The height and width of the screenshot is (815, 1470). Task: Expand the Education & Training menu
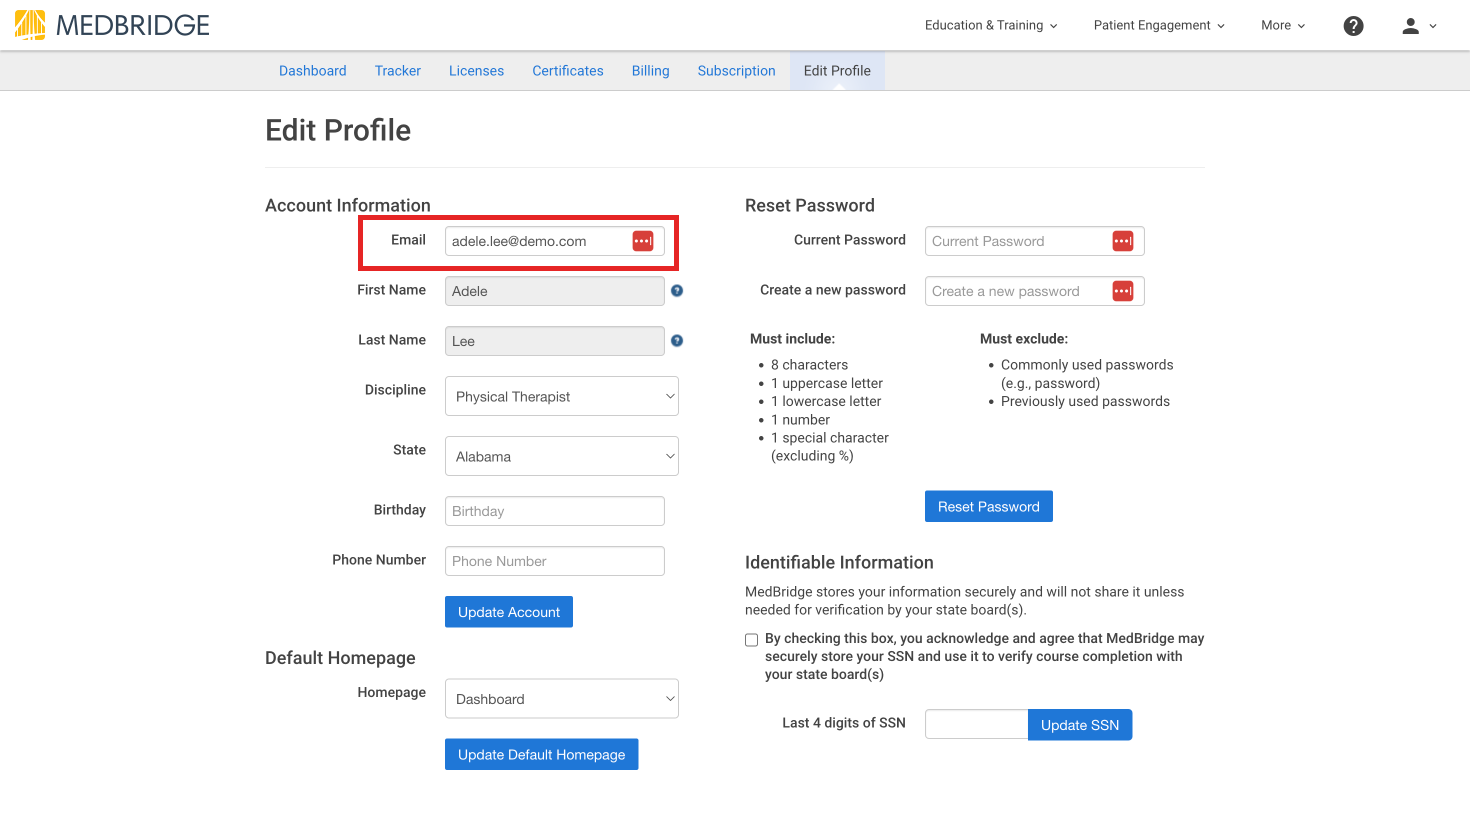click(991, 26)
